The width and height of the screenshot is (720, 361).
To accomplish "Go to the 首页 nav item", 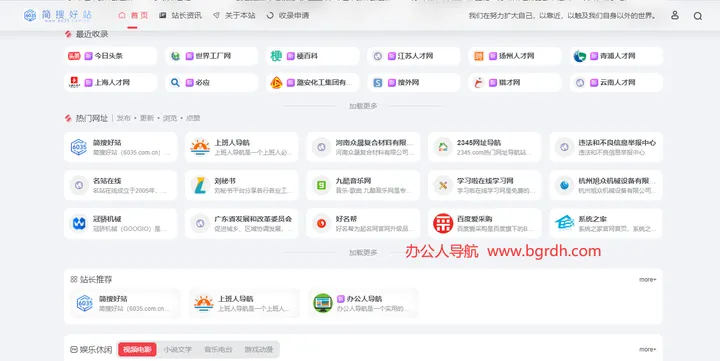I will pos(133,16).
